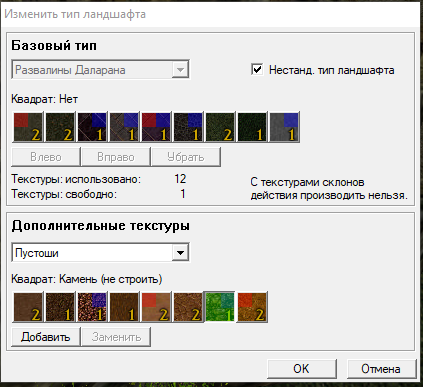The image size is (423, 387).
Task: Click the Квадрат: Нет label
Action: (44, 99)
